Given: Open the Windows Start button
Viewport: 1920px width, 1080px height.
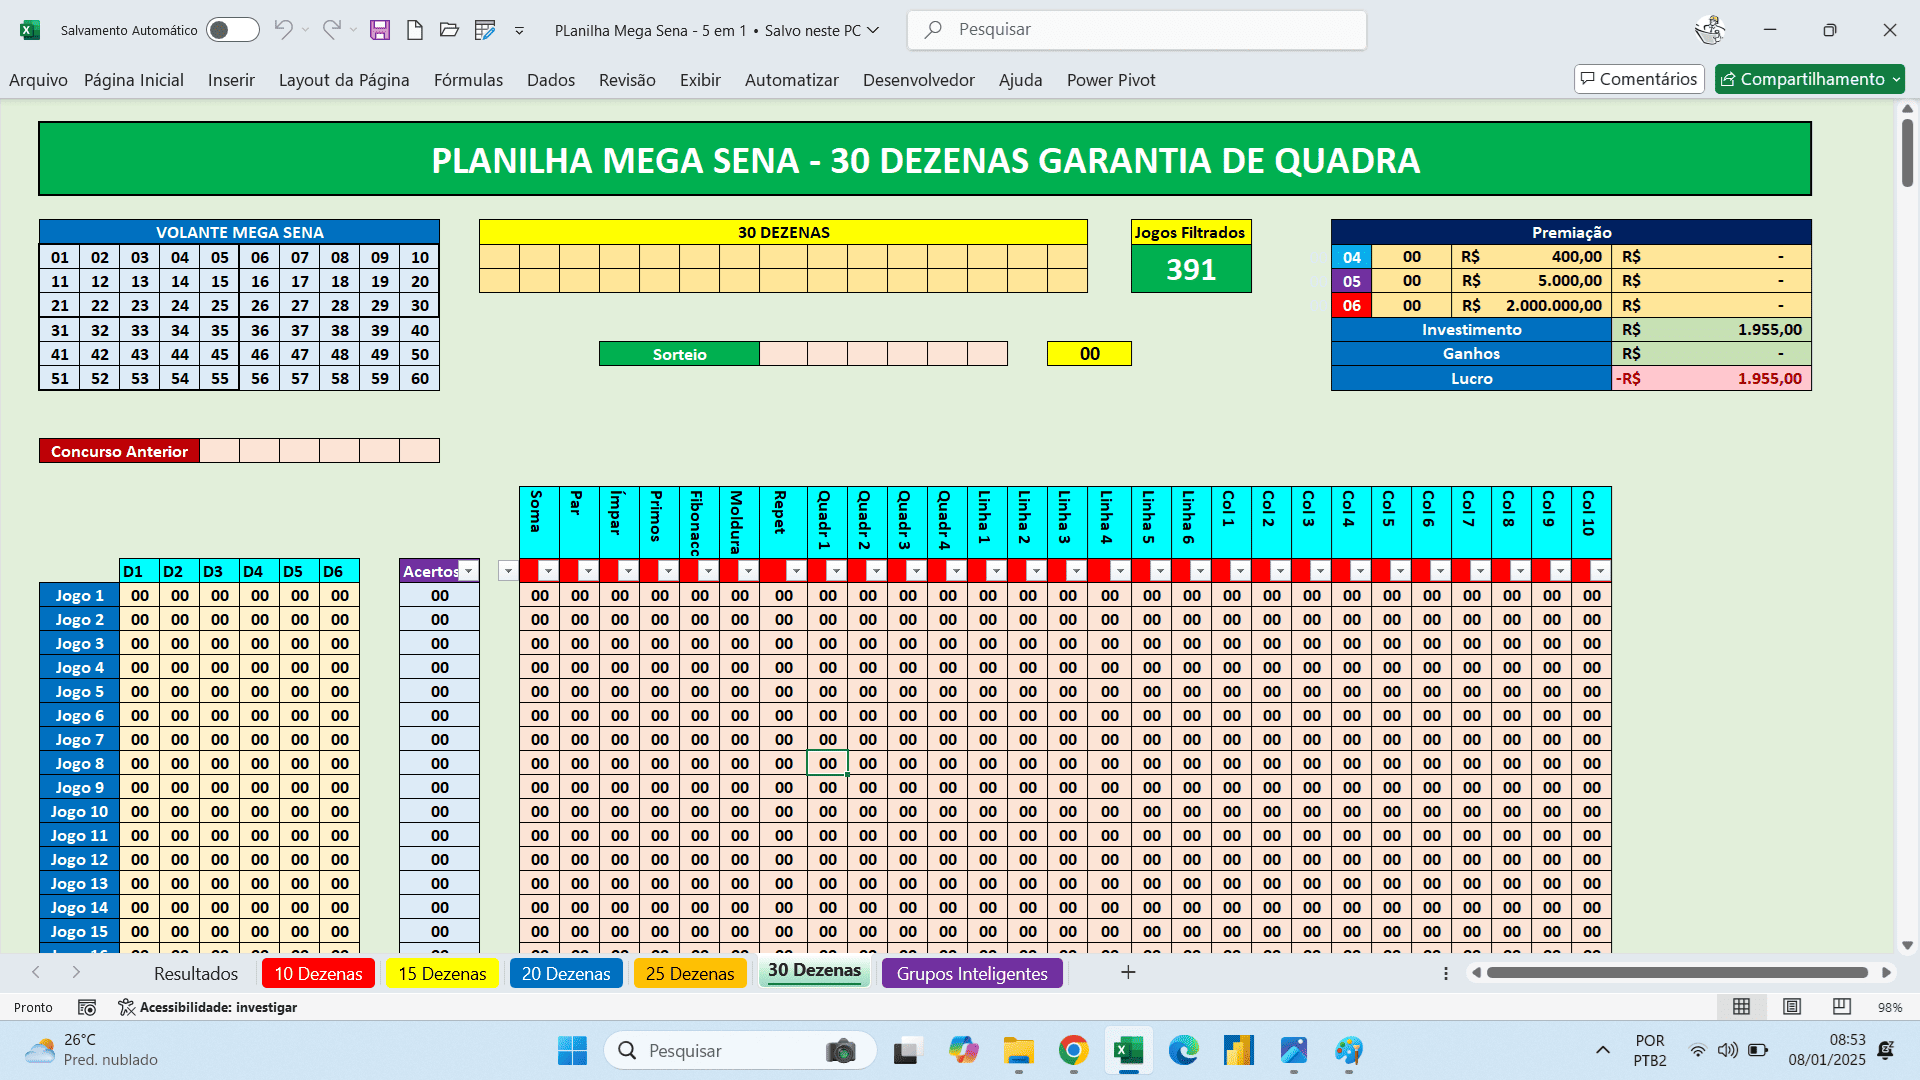Looking at the screenshot, I should coord(573,1051).
